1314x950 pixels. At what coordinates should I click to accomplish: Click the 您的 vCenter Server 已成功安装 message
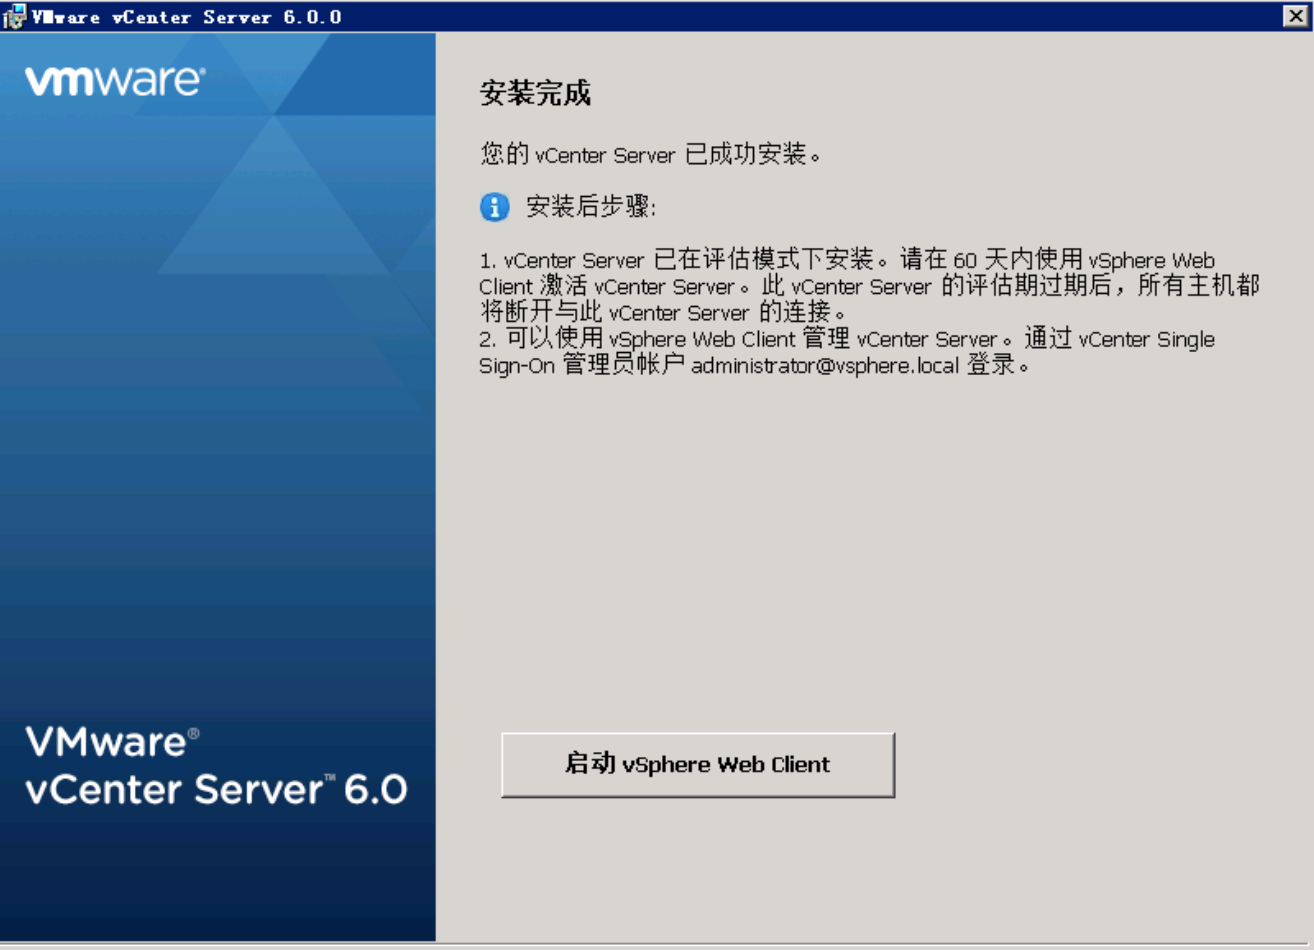(650, 155)
